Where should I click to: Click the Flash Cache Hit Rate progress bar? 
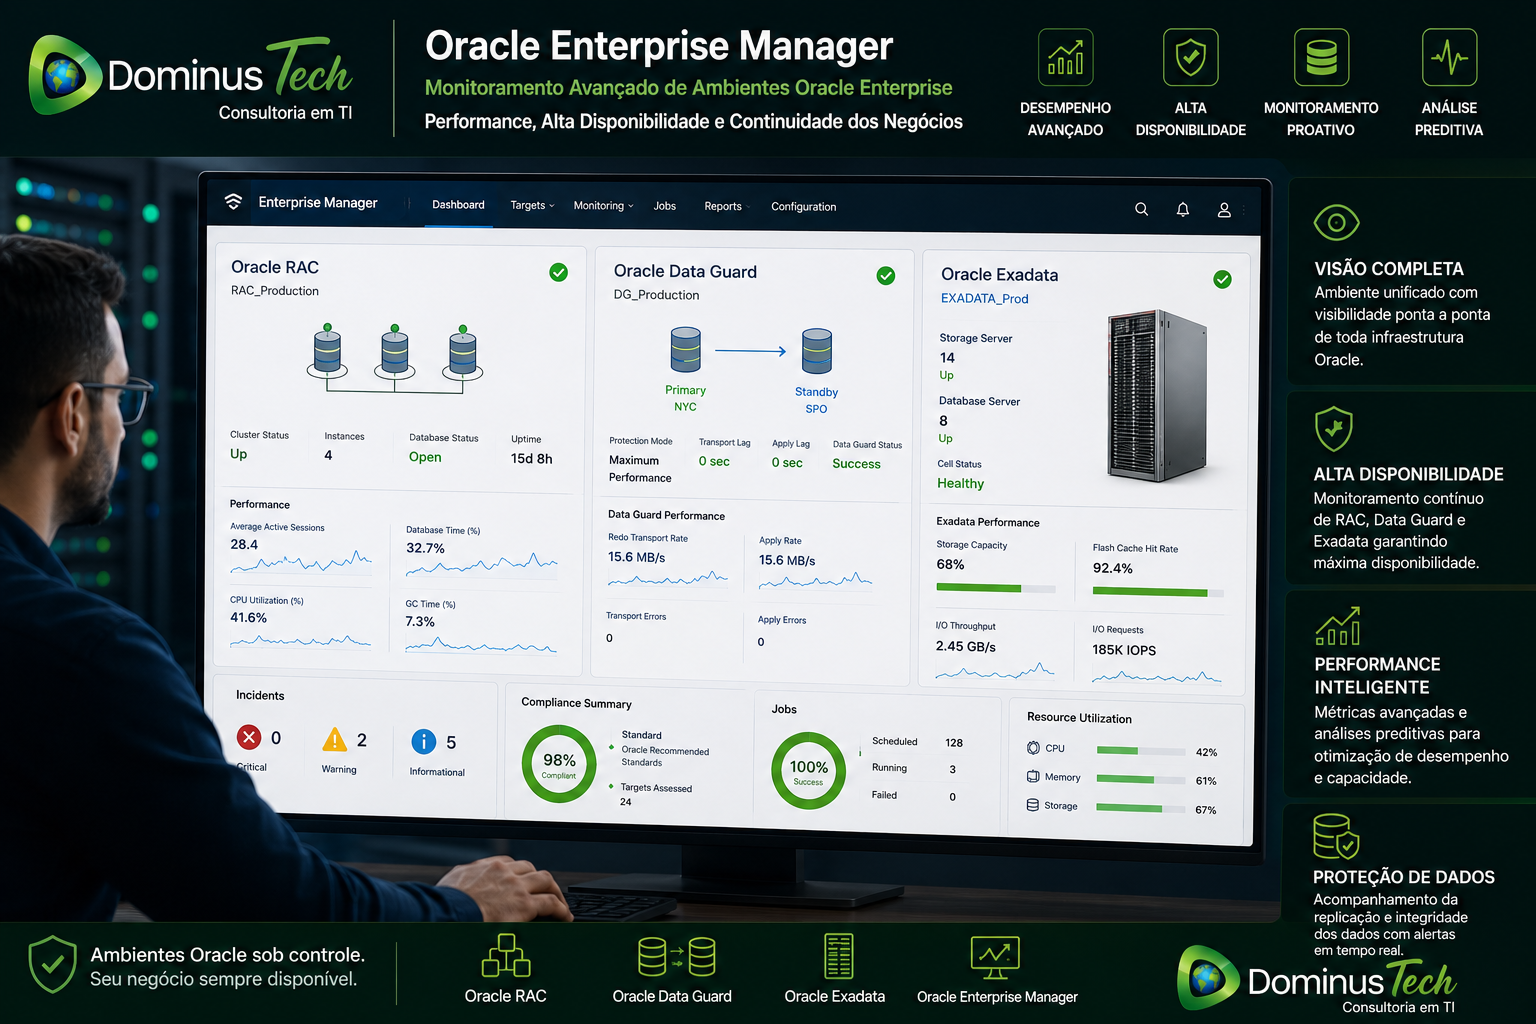coord(1158,592)
